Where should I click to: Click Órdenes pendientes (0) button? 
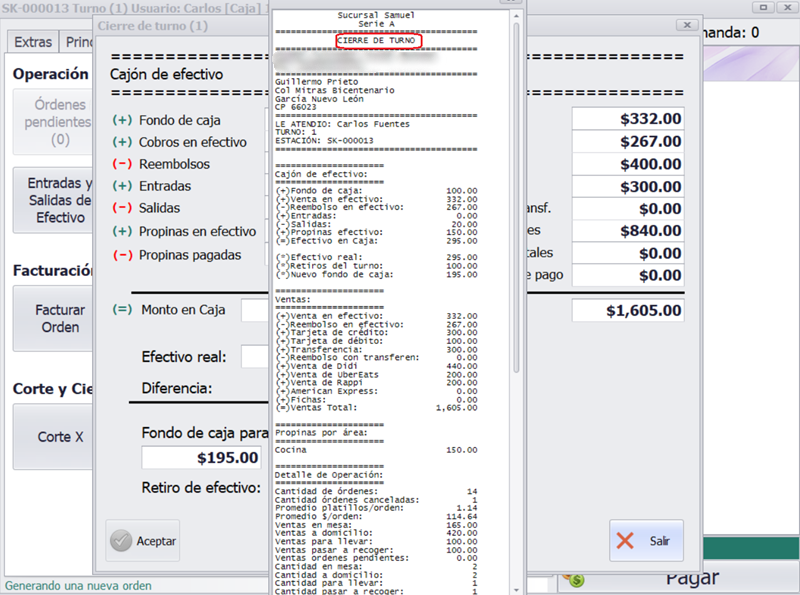(54, 122)
